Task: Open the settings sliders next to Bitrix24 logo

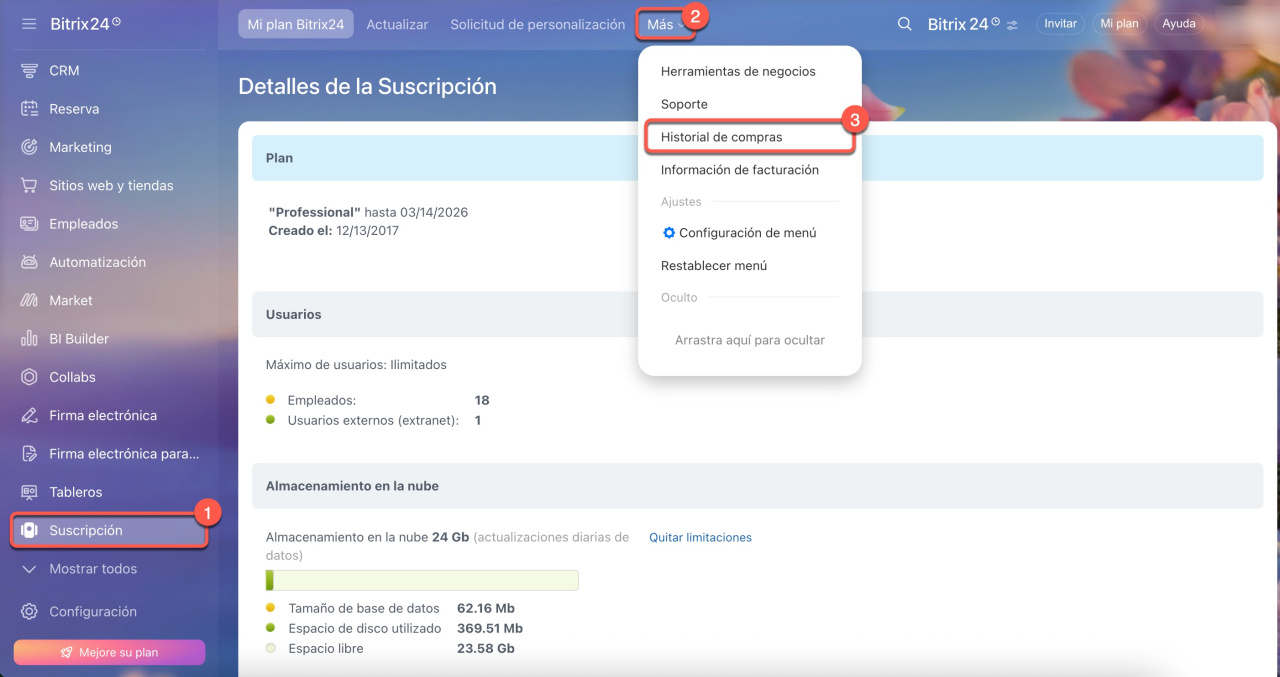Action: coord(1012,25)
